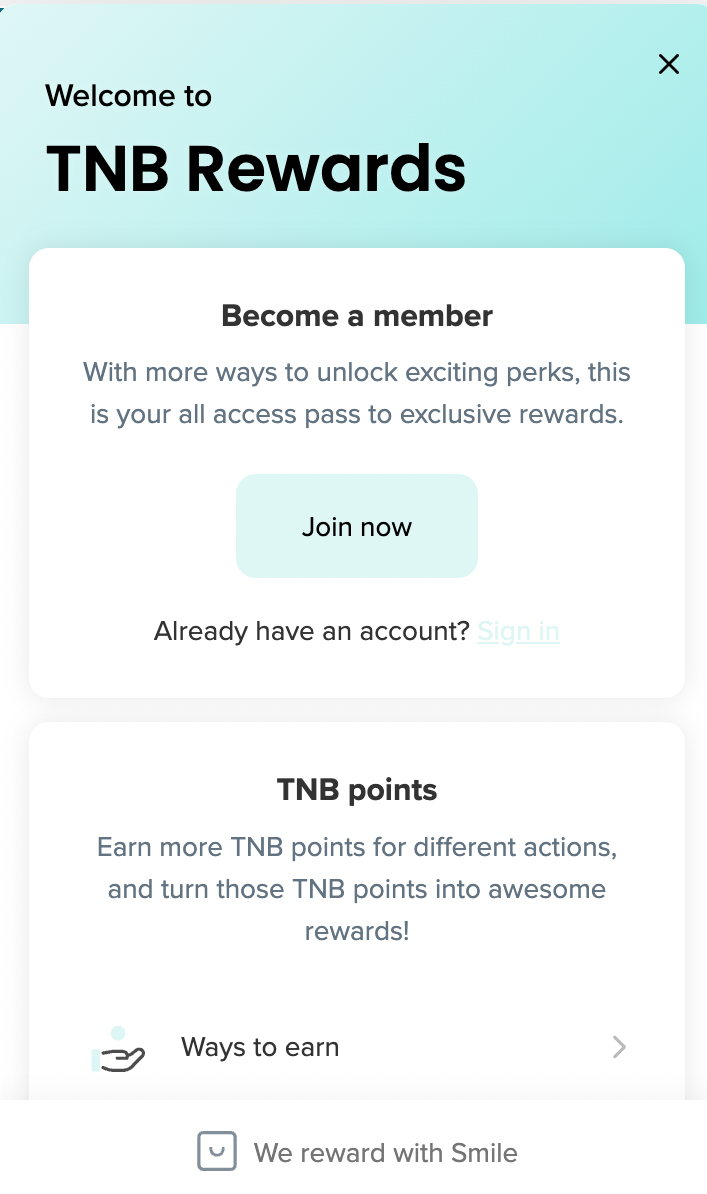Viewport: 707px width, 1194px height.
Task: Select the TNB points heading
Action: coord(357,790)
